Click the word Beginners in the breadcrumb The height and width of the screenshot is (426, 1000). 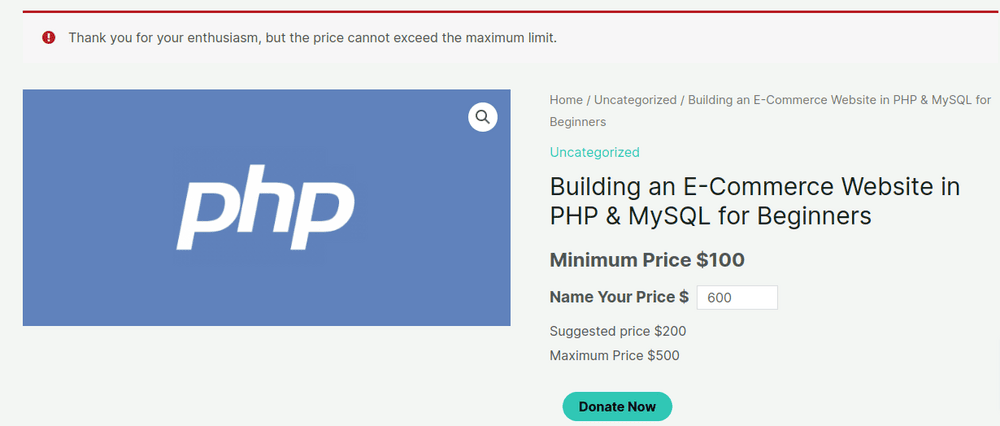coord(578,122)
